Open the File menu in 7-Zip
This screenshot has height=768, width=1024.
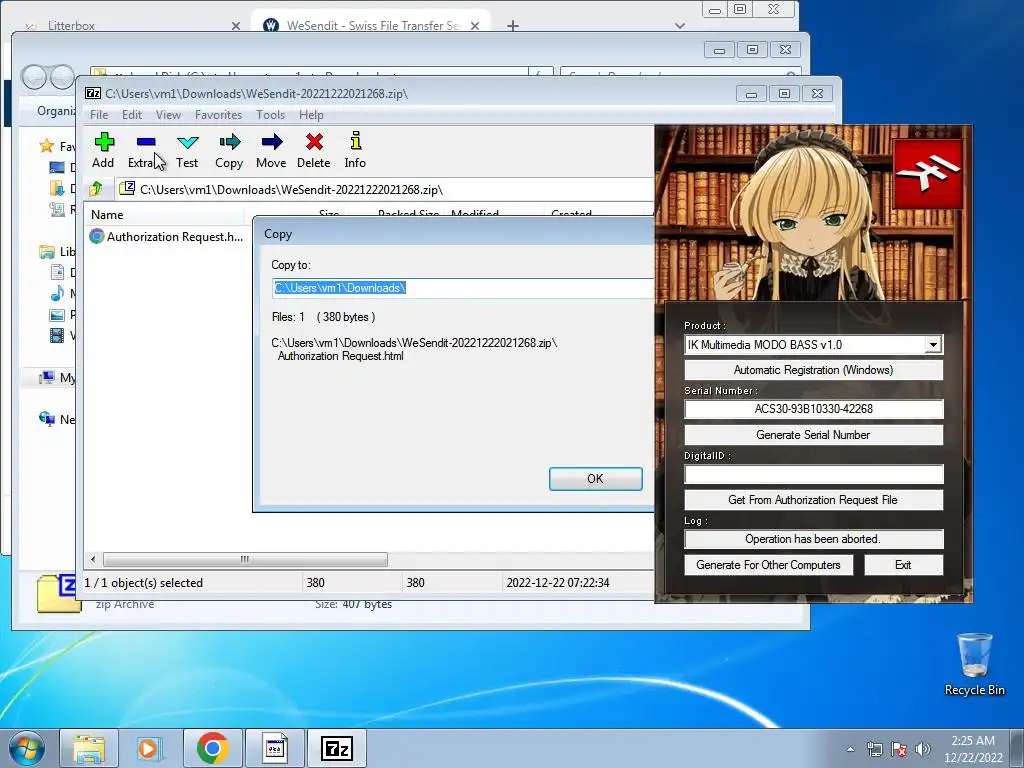click(99, 115)
